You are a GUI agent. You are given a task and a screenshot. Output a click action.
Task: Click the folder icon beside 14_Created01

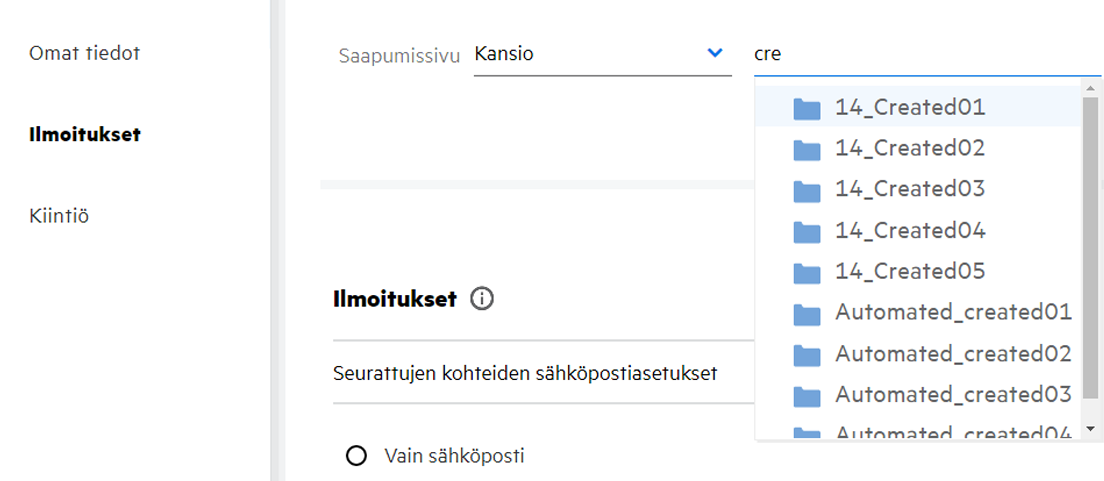807,108
